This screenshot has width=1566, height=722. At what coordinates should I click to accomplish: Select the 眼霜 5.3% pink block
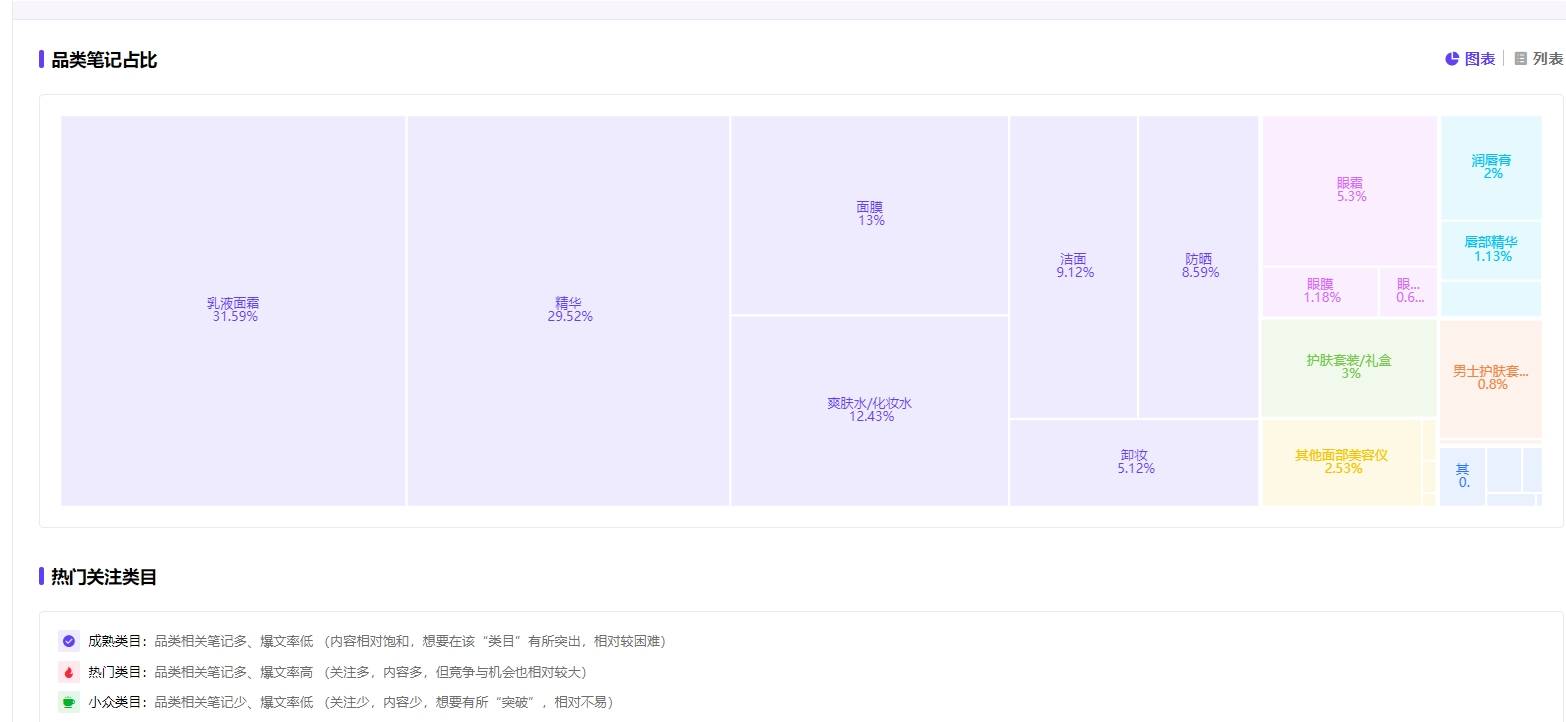click(1350, 190)
